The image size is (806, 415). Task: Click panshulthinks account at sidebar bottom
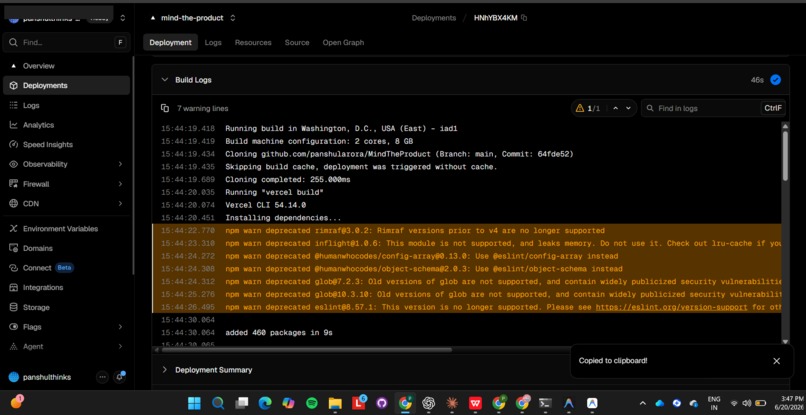(40, 377)
